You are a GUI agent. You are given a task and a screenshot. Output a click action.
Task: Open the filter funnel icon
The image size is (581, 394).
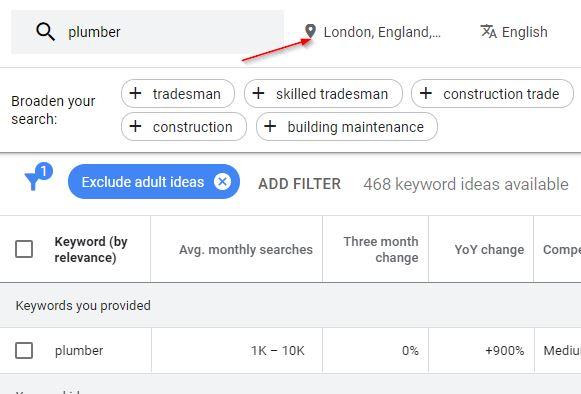coord(38,177)
